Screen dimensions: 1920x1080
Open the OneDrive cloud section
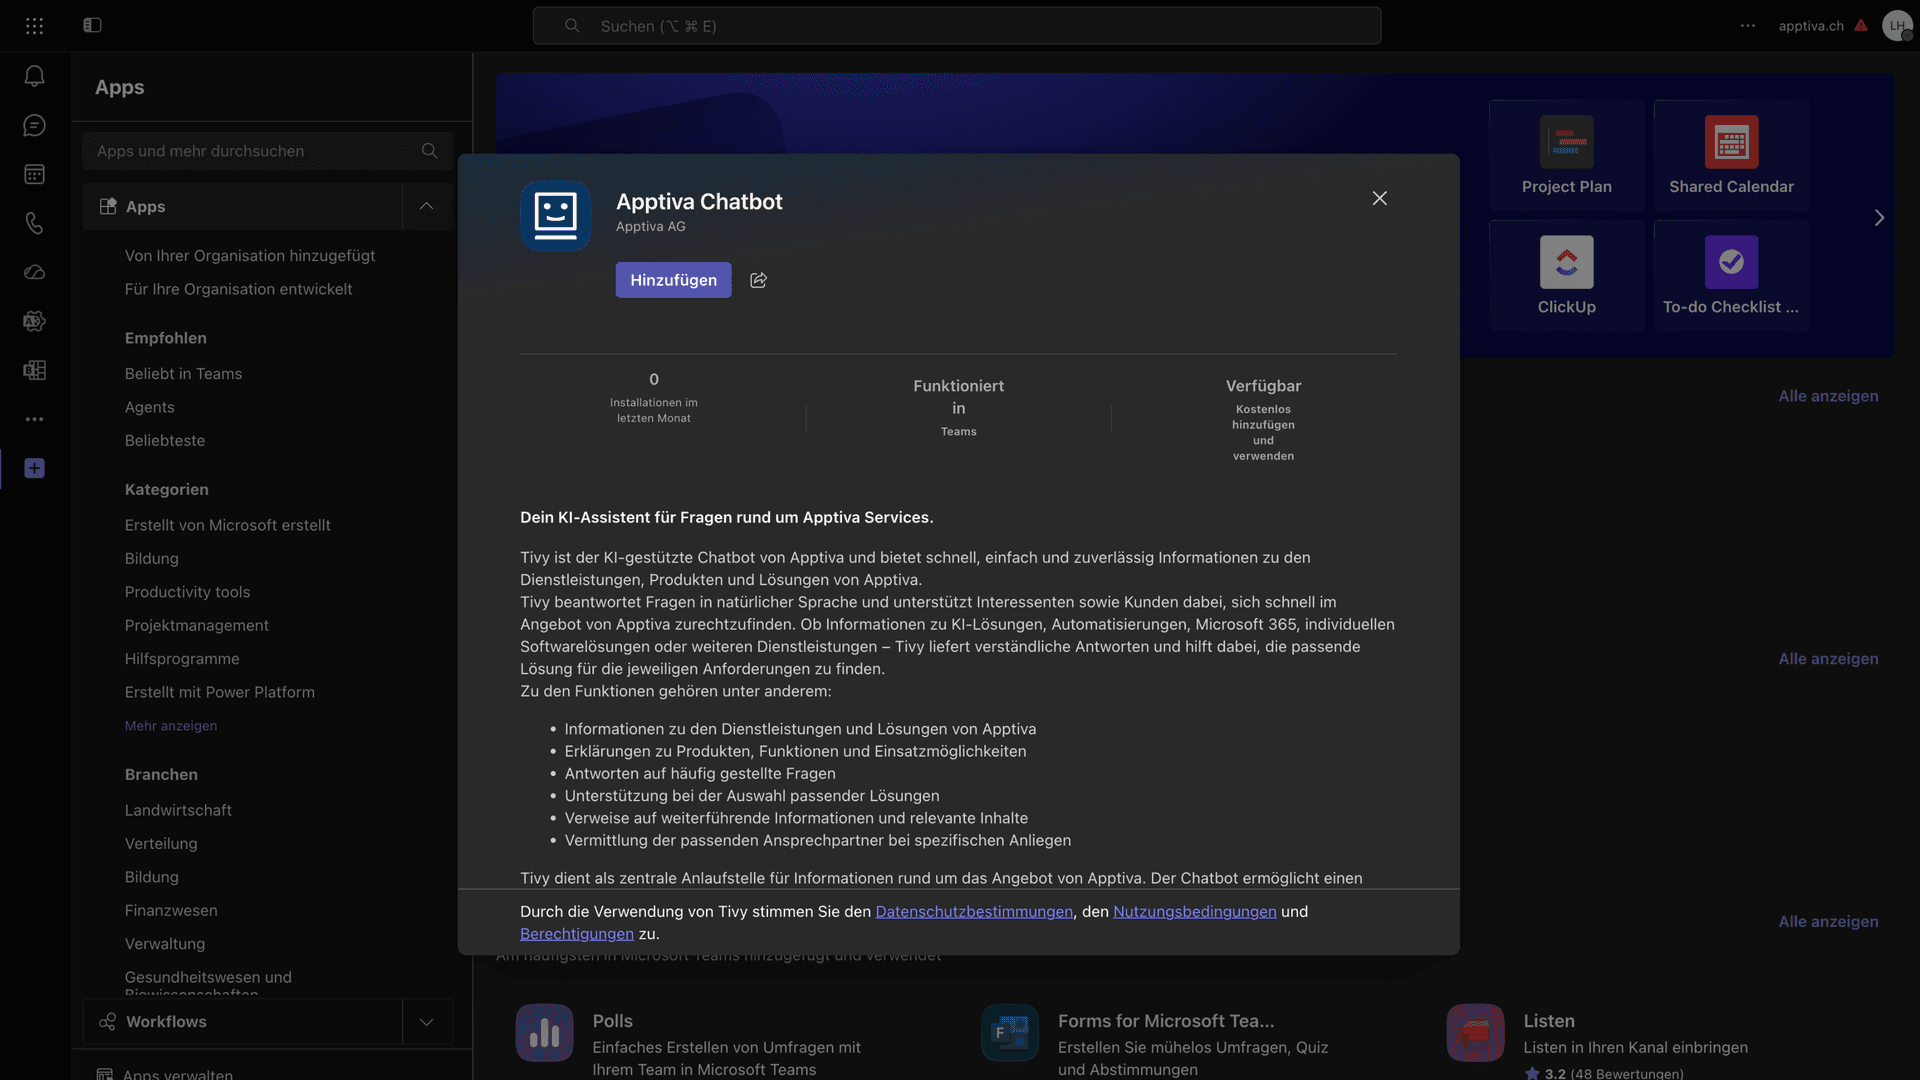34,272
